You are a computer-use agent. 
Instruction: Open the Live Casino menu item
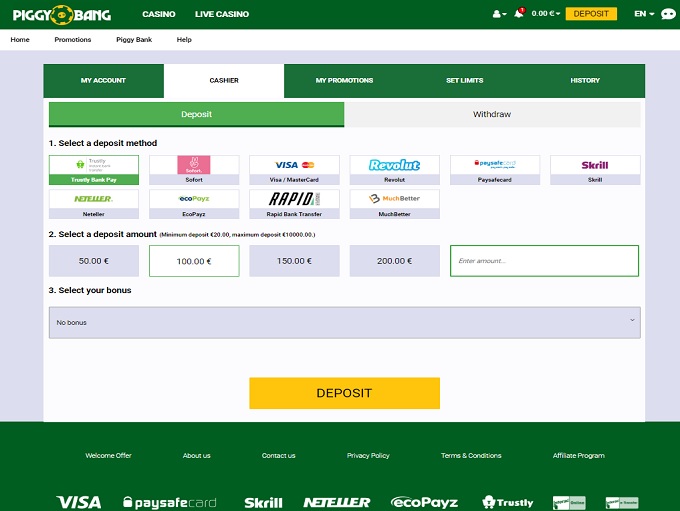click(222, 14)
